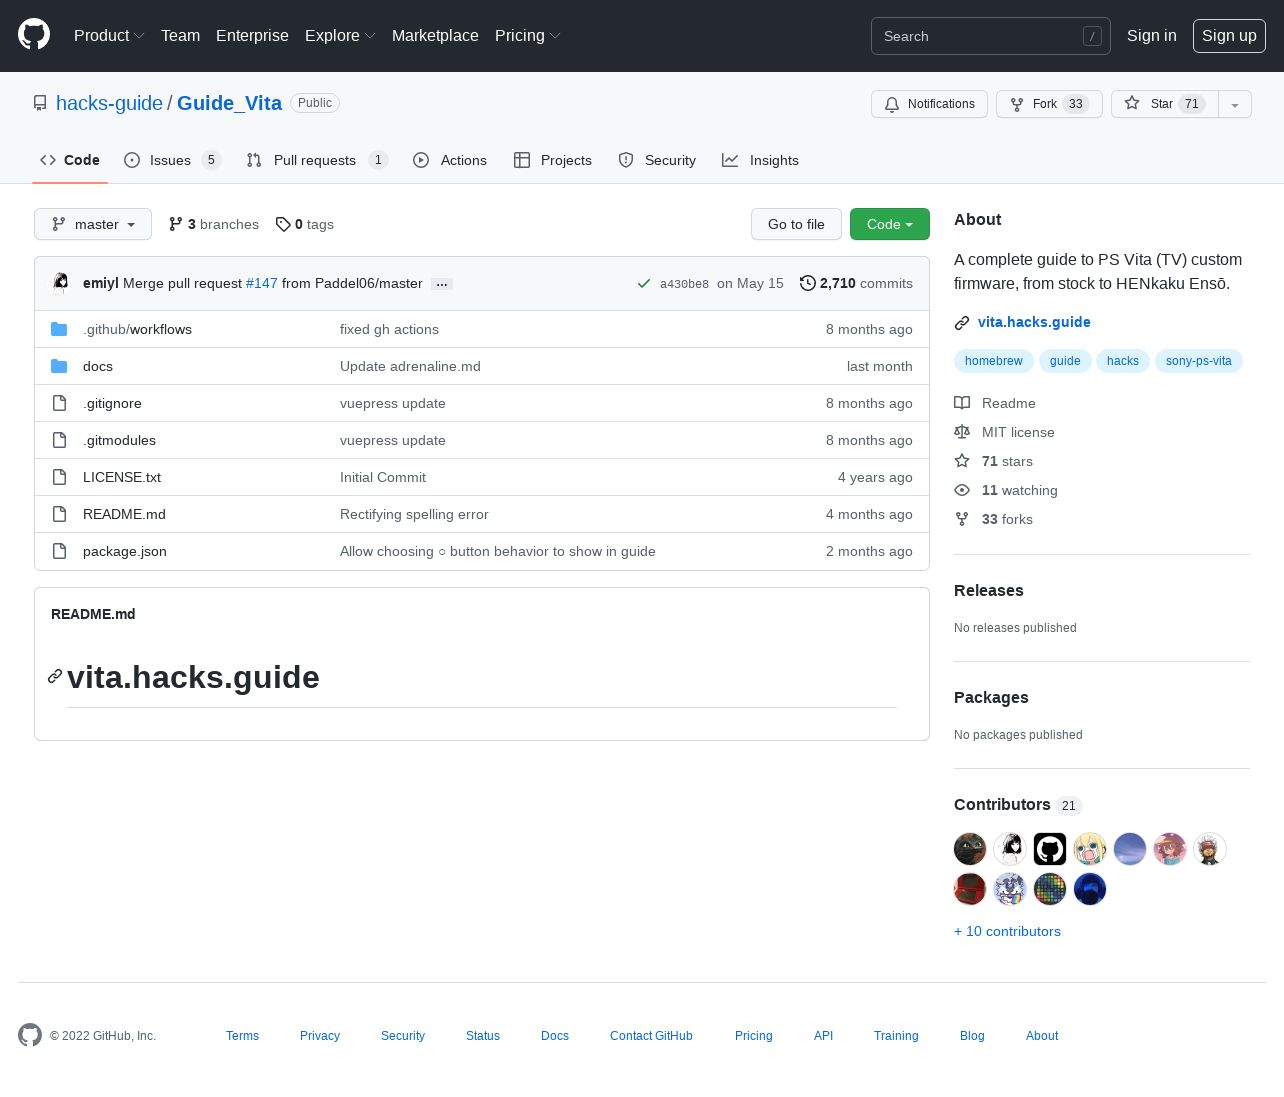Click the green check status icon
1284x1097 pixels.
[644, 283]
